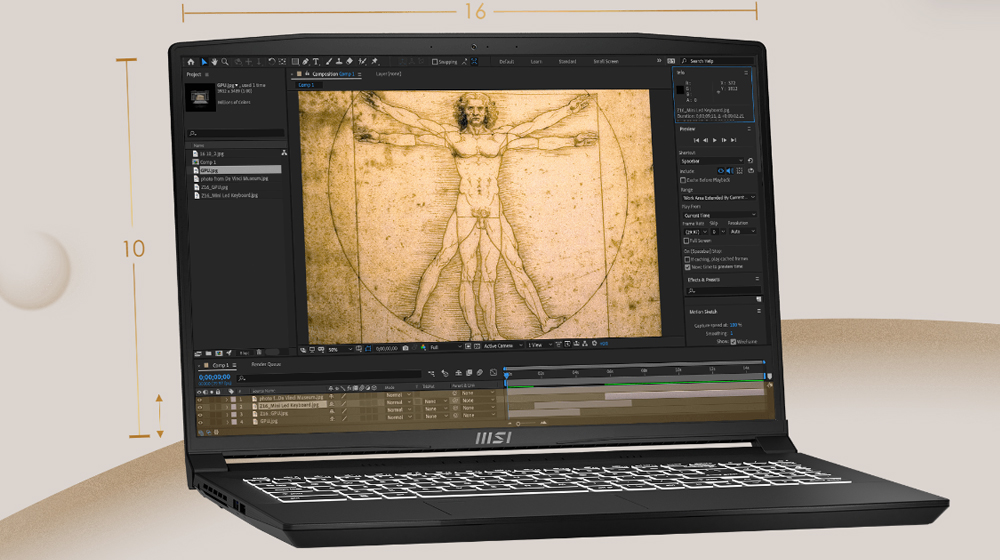Image resolution: width=1000 pixels, height=560 pixels.
Task: Select layer 3 Z16_GPU.jpg in timeline
Action: tap(276, 414)
